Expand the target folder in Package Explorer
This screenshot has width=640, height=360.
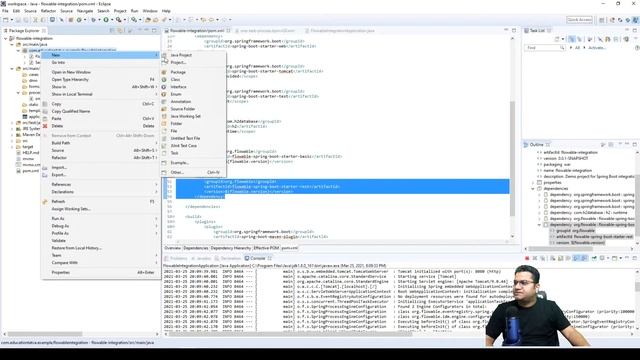pyautogui.click(x=12, y=147)
